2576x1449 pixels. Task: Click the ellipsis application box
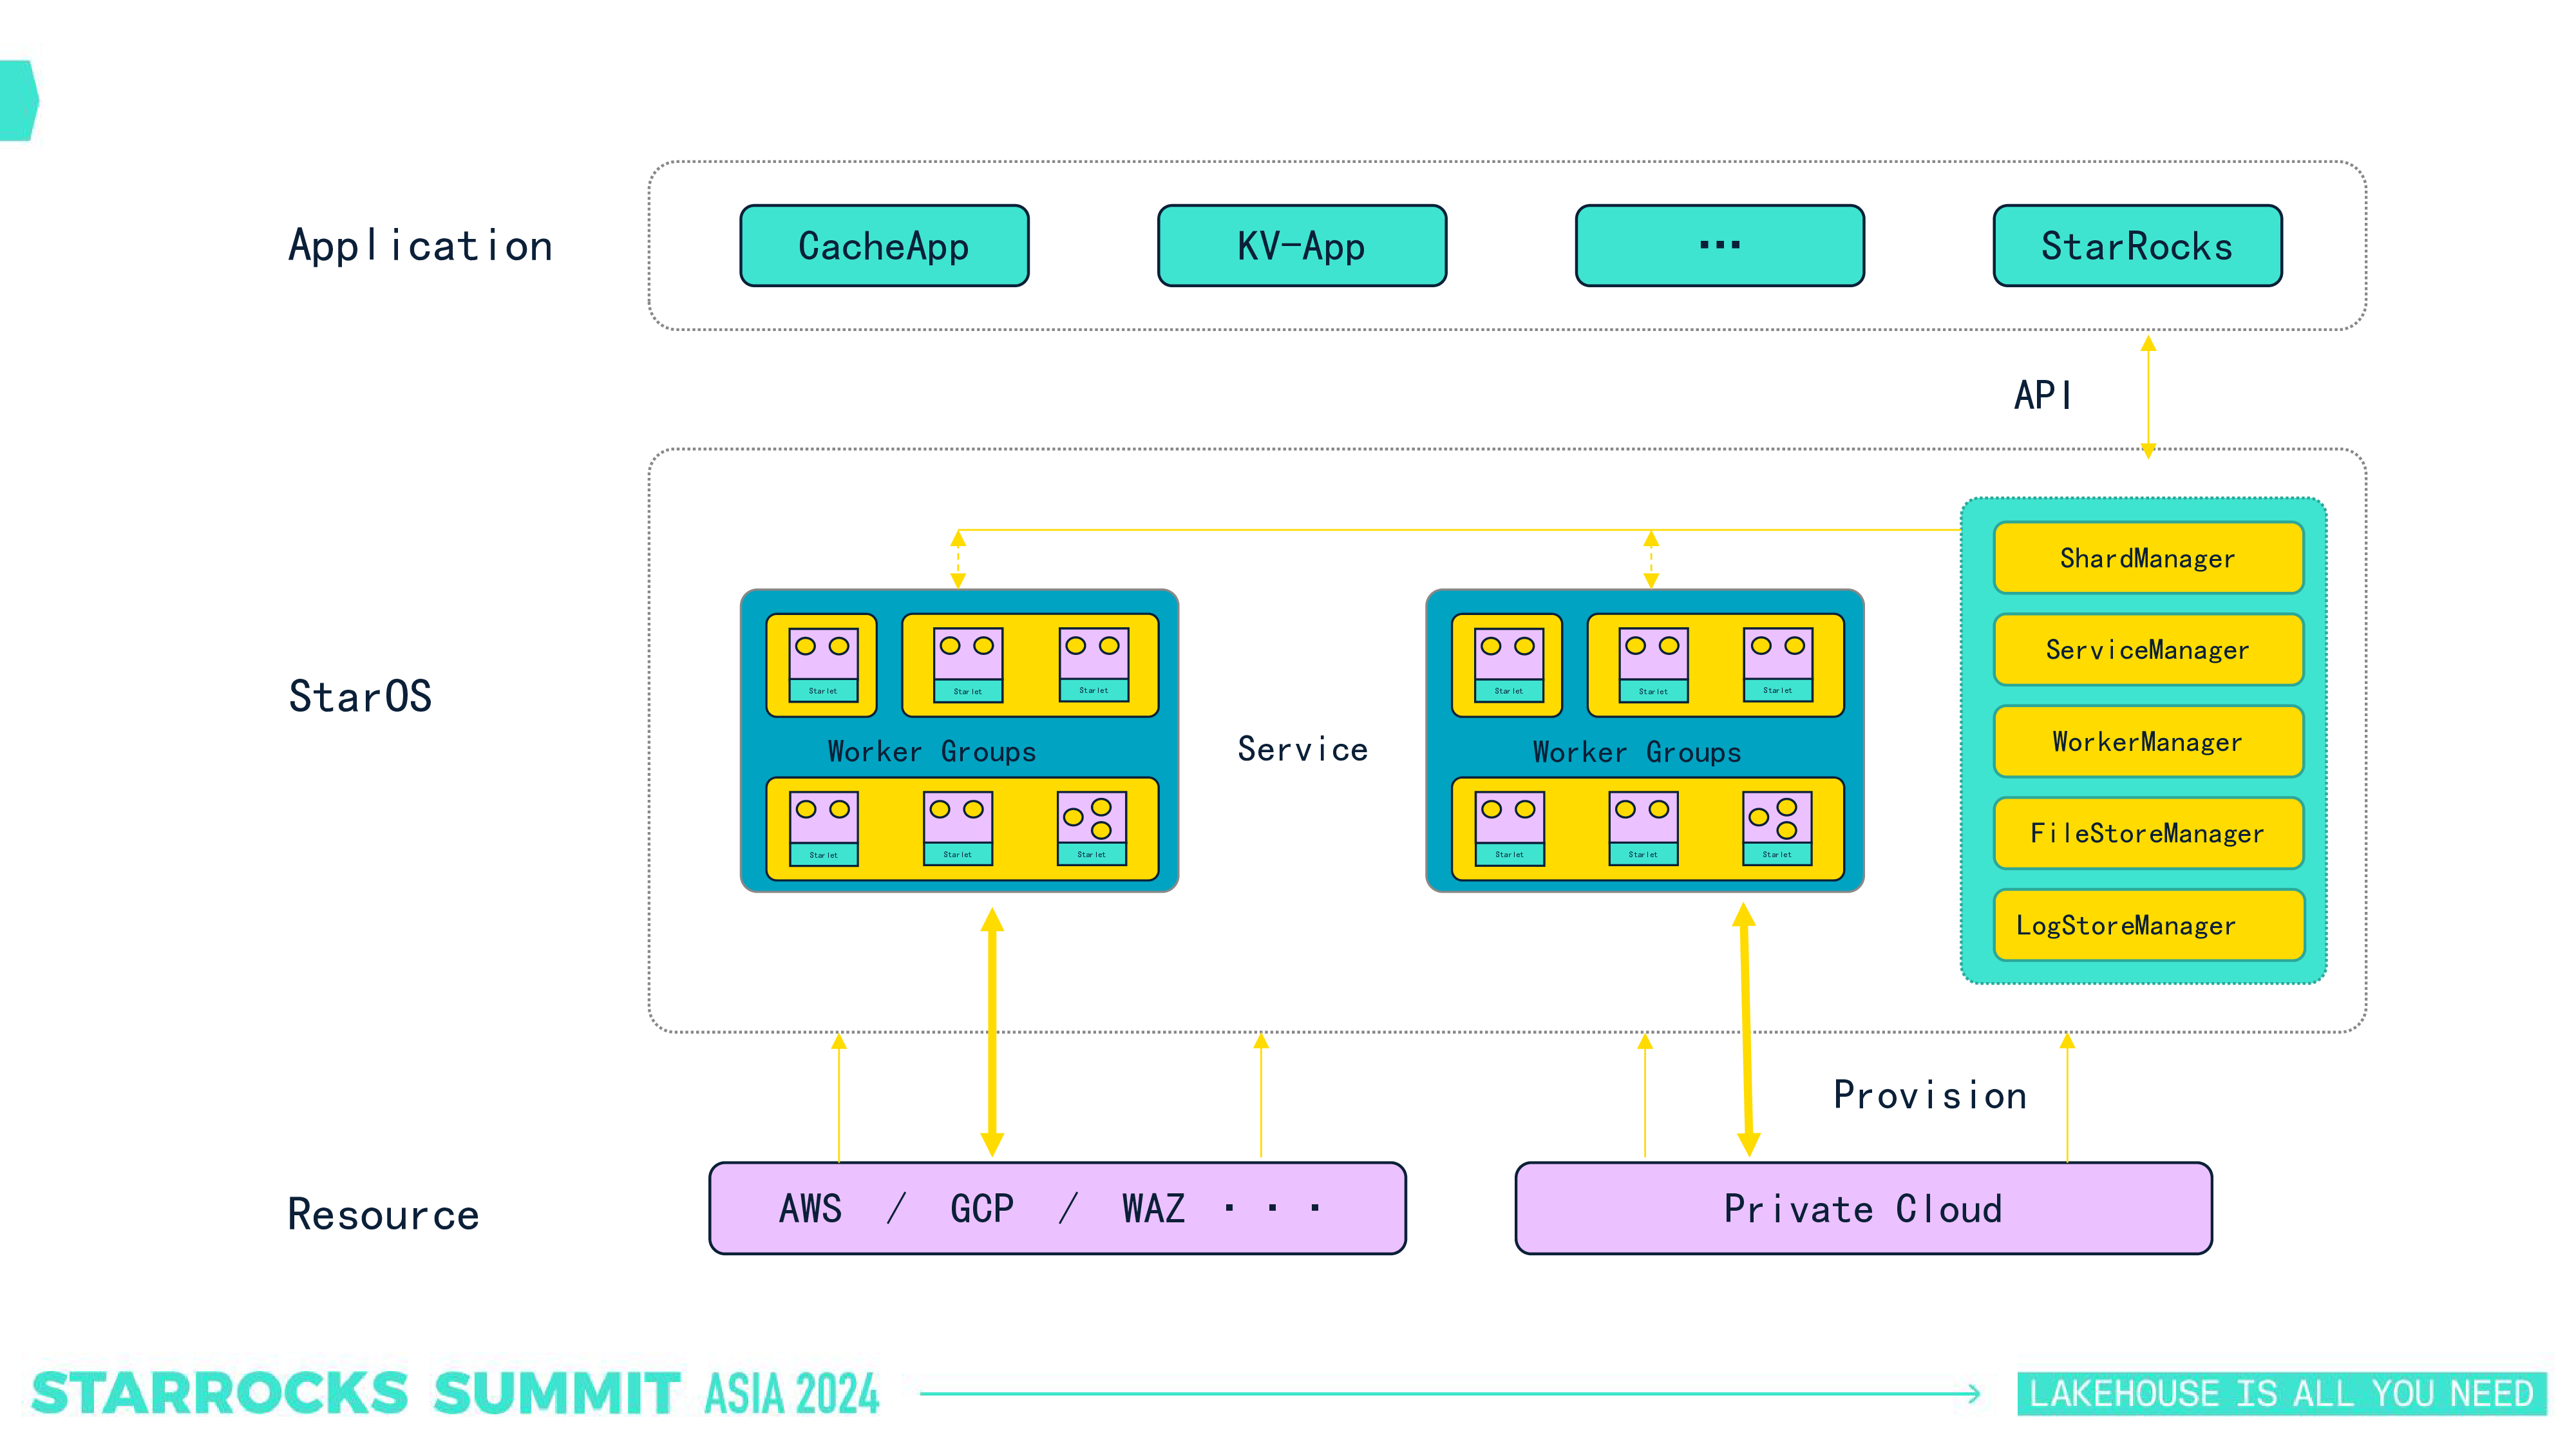point(1720,246)
